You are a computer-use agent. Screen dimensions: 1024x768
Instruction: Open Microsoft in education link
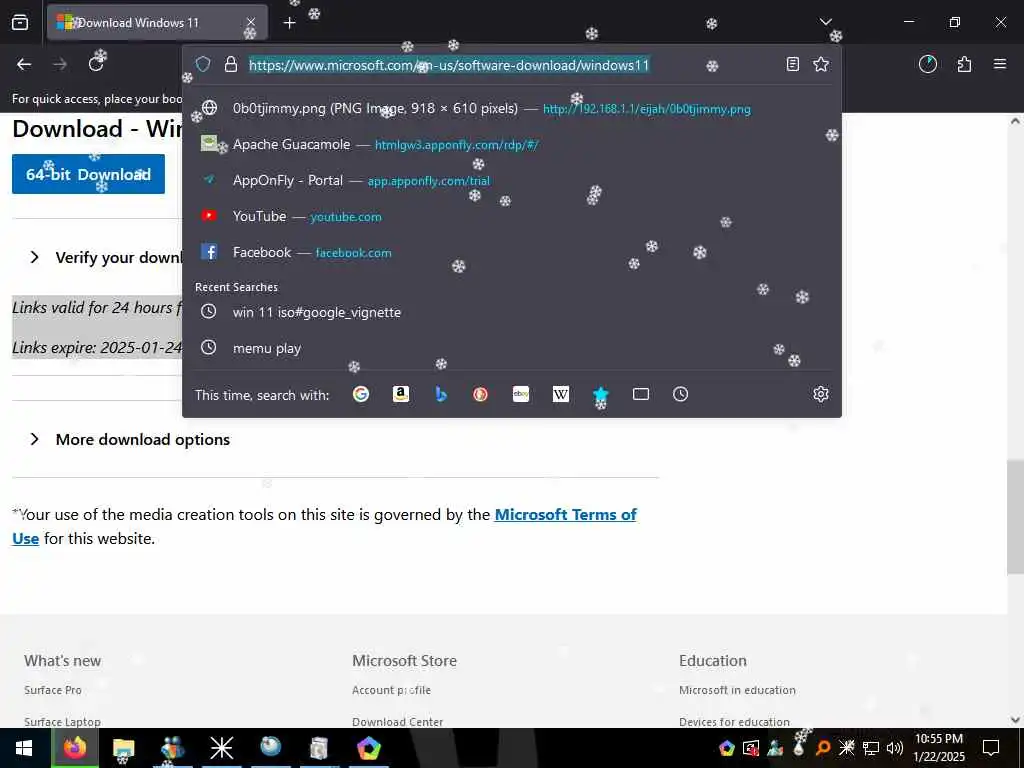(737, 690)
